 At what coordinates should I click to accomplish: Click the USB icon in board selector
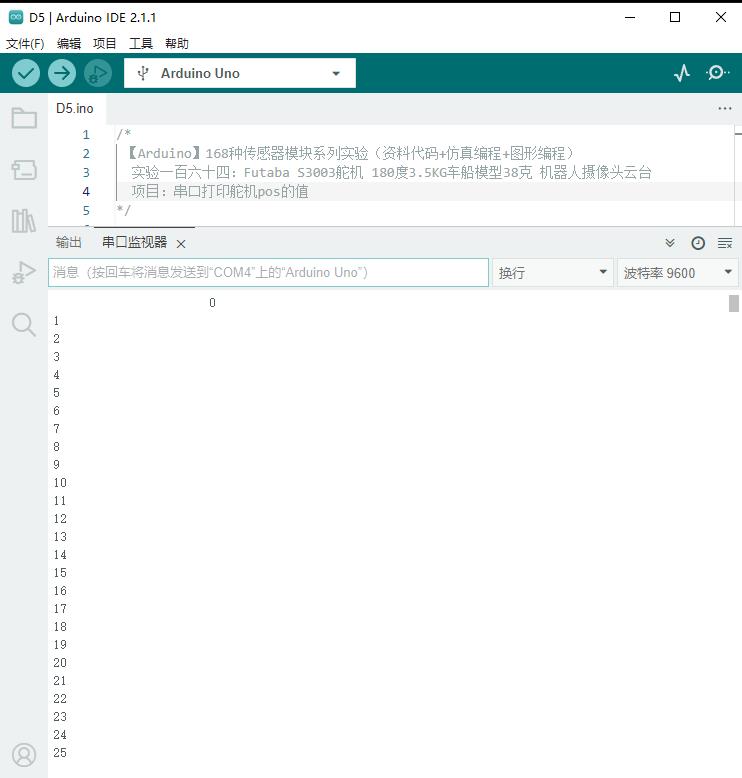click(x=143, y=73)
